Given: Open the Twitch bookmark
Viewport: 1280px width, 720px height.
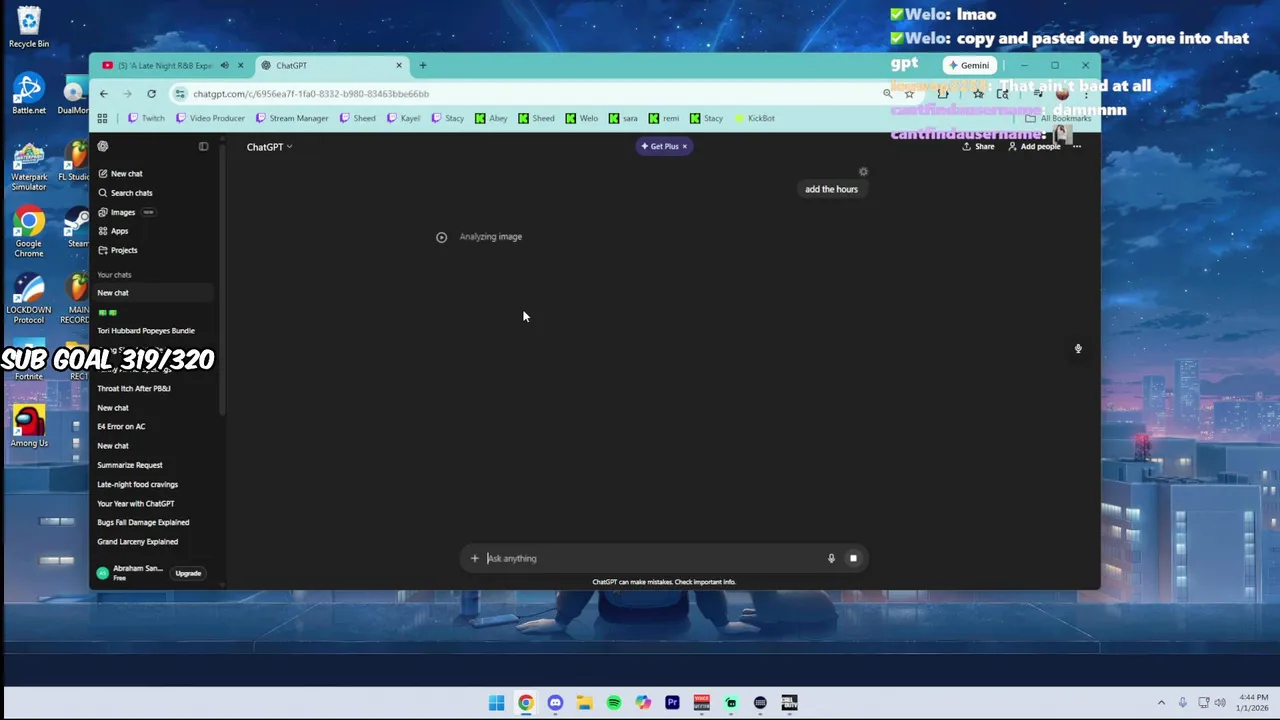Looking at the screenshot, I should (146, 118).
